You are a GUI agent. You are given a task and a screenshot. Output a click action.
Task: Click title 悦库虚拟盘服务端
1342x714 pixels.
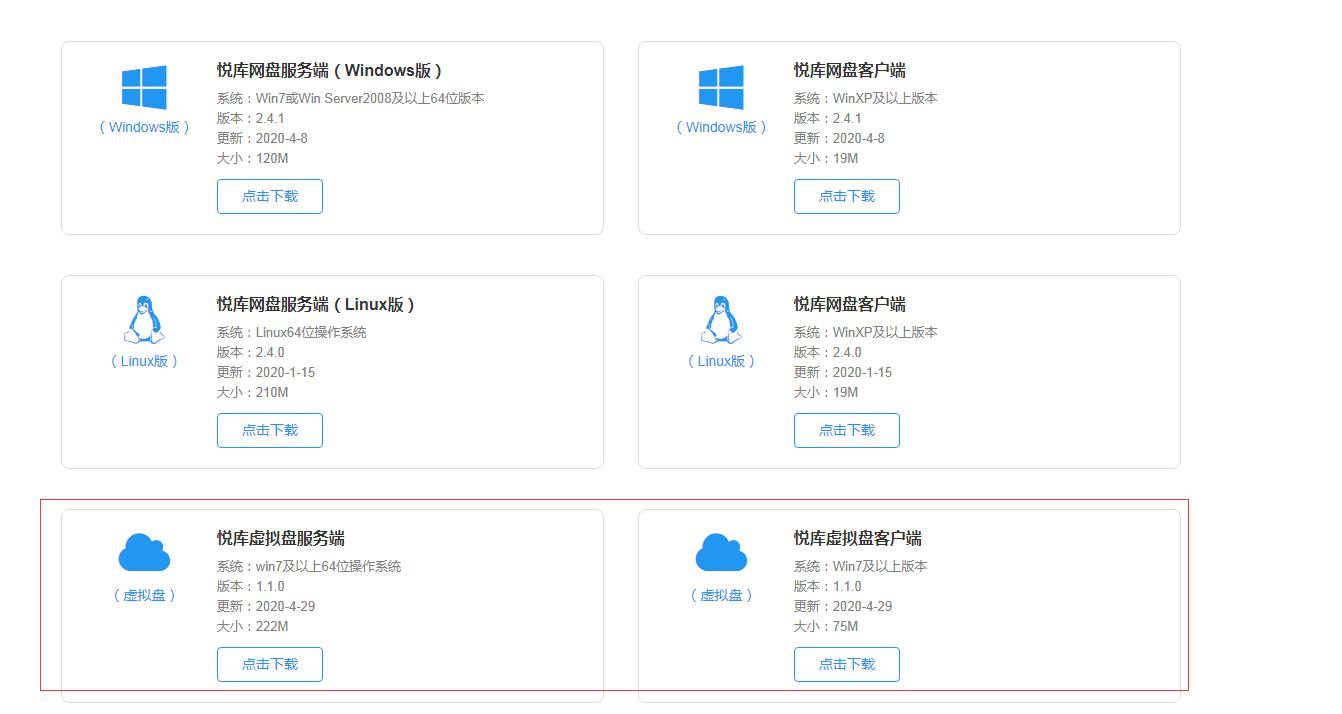point(281,538)
